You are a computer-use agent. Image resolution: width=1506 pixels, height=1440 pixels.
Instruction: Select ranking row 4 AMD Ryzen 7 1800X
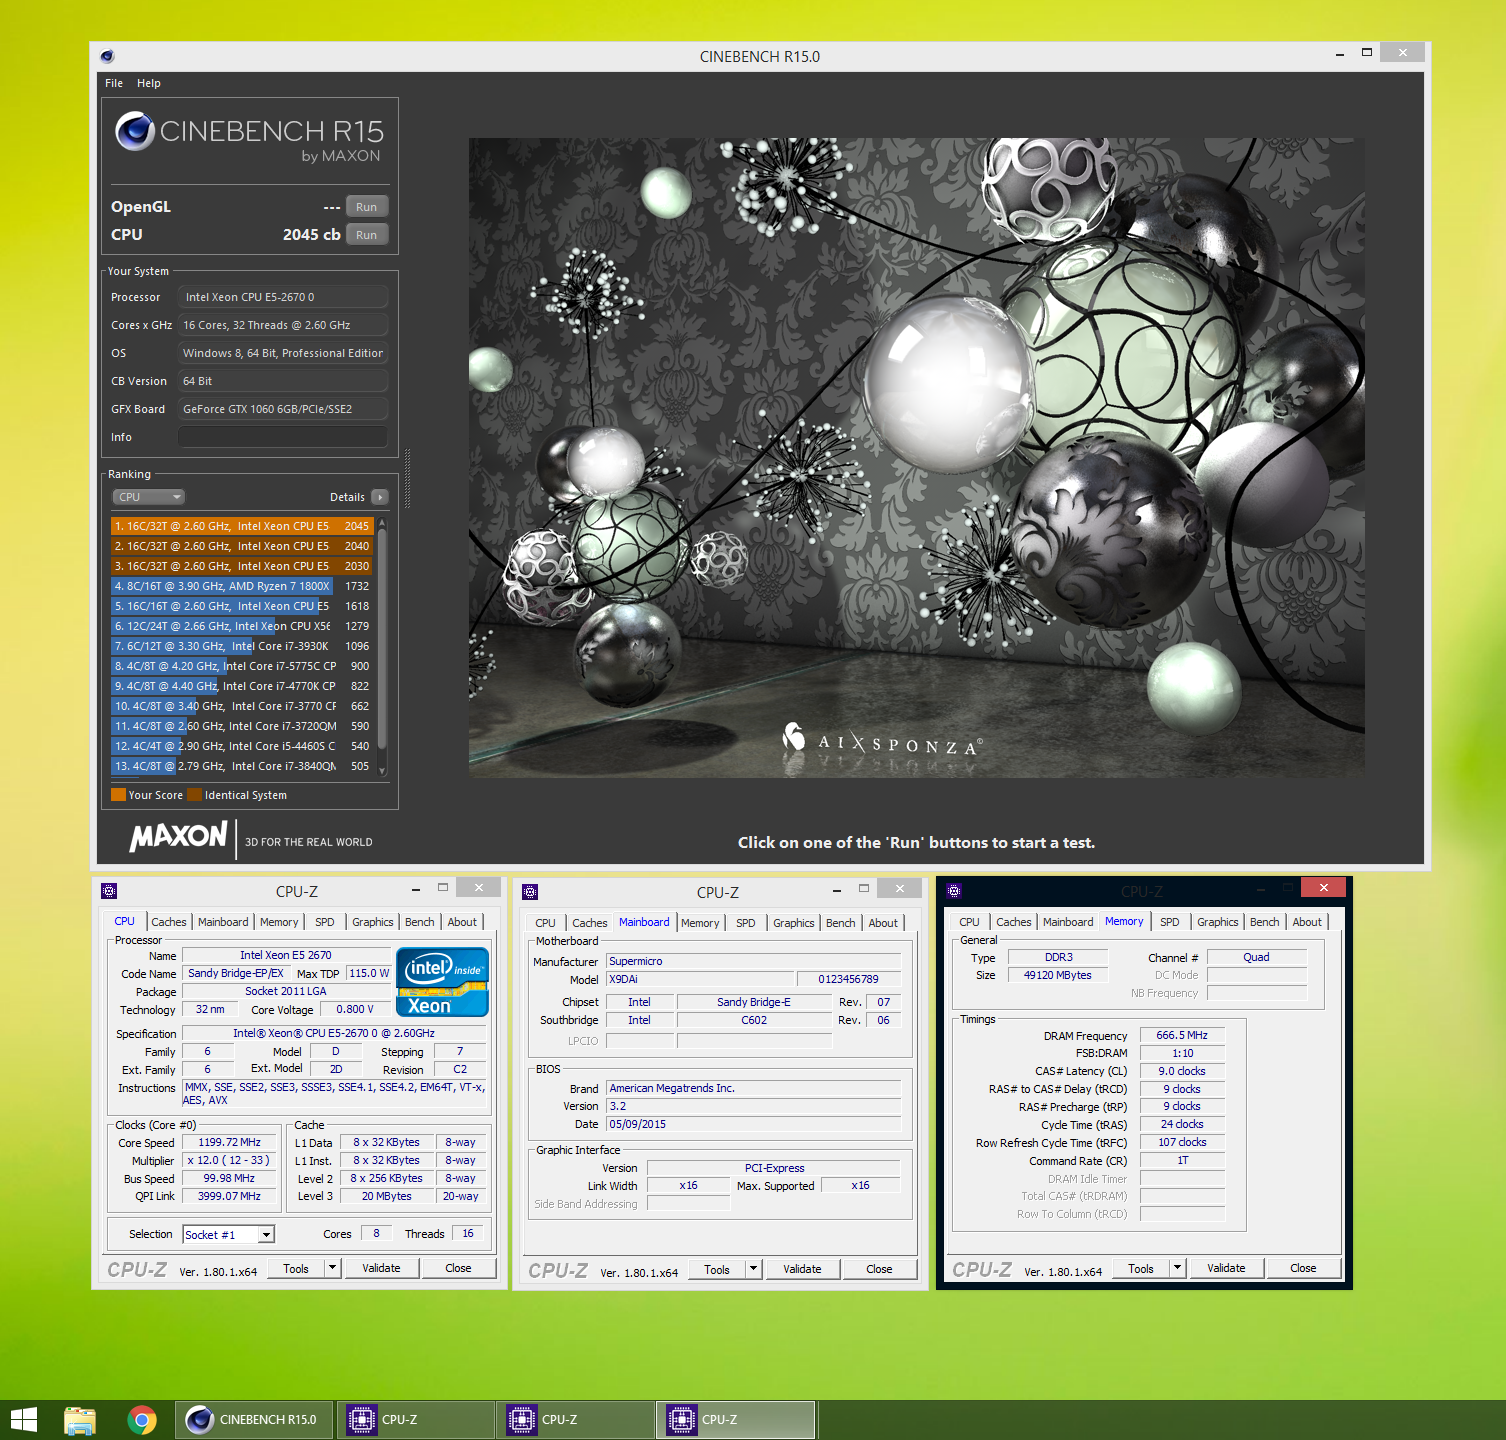click(241, 586)
